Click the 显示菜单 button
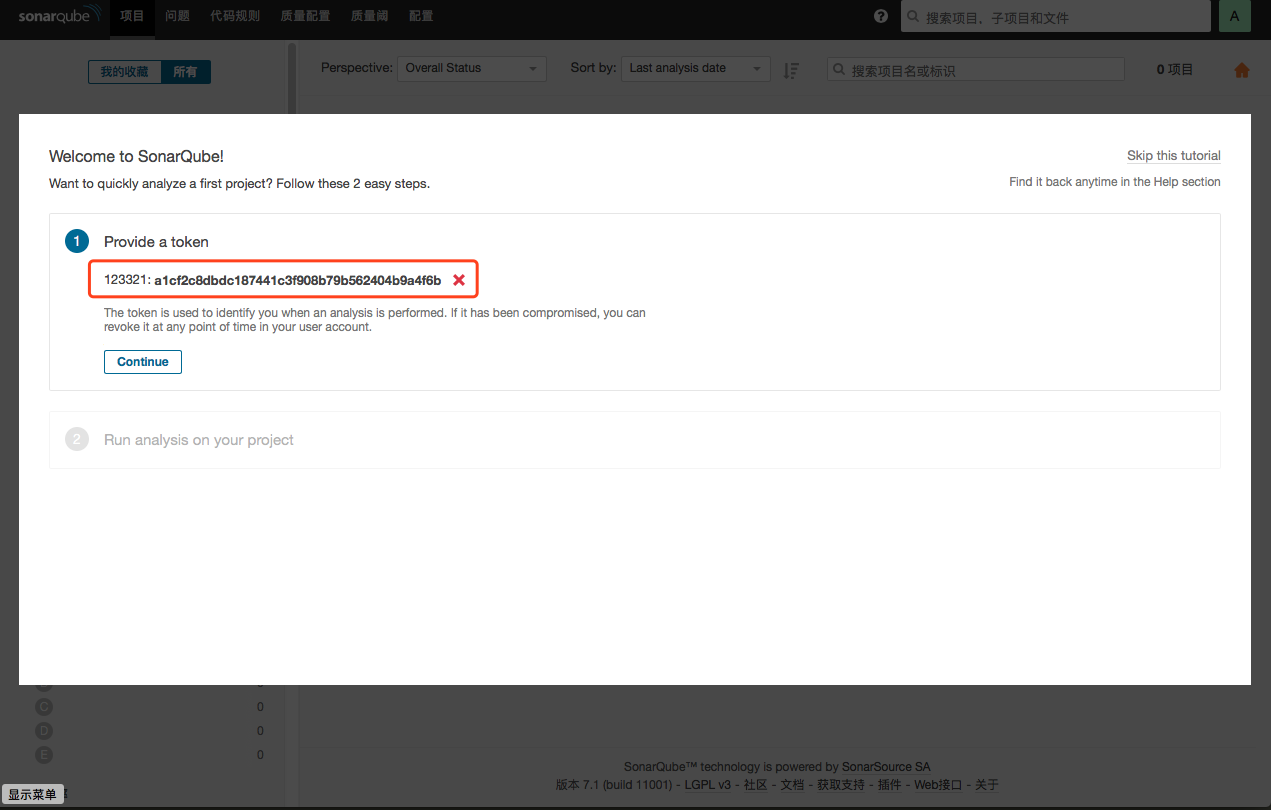1271x810 pixels. click(x=33, y=794)
